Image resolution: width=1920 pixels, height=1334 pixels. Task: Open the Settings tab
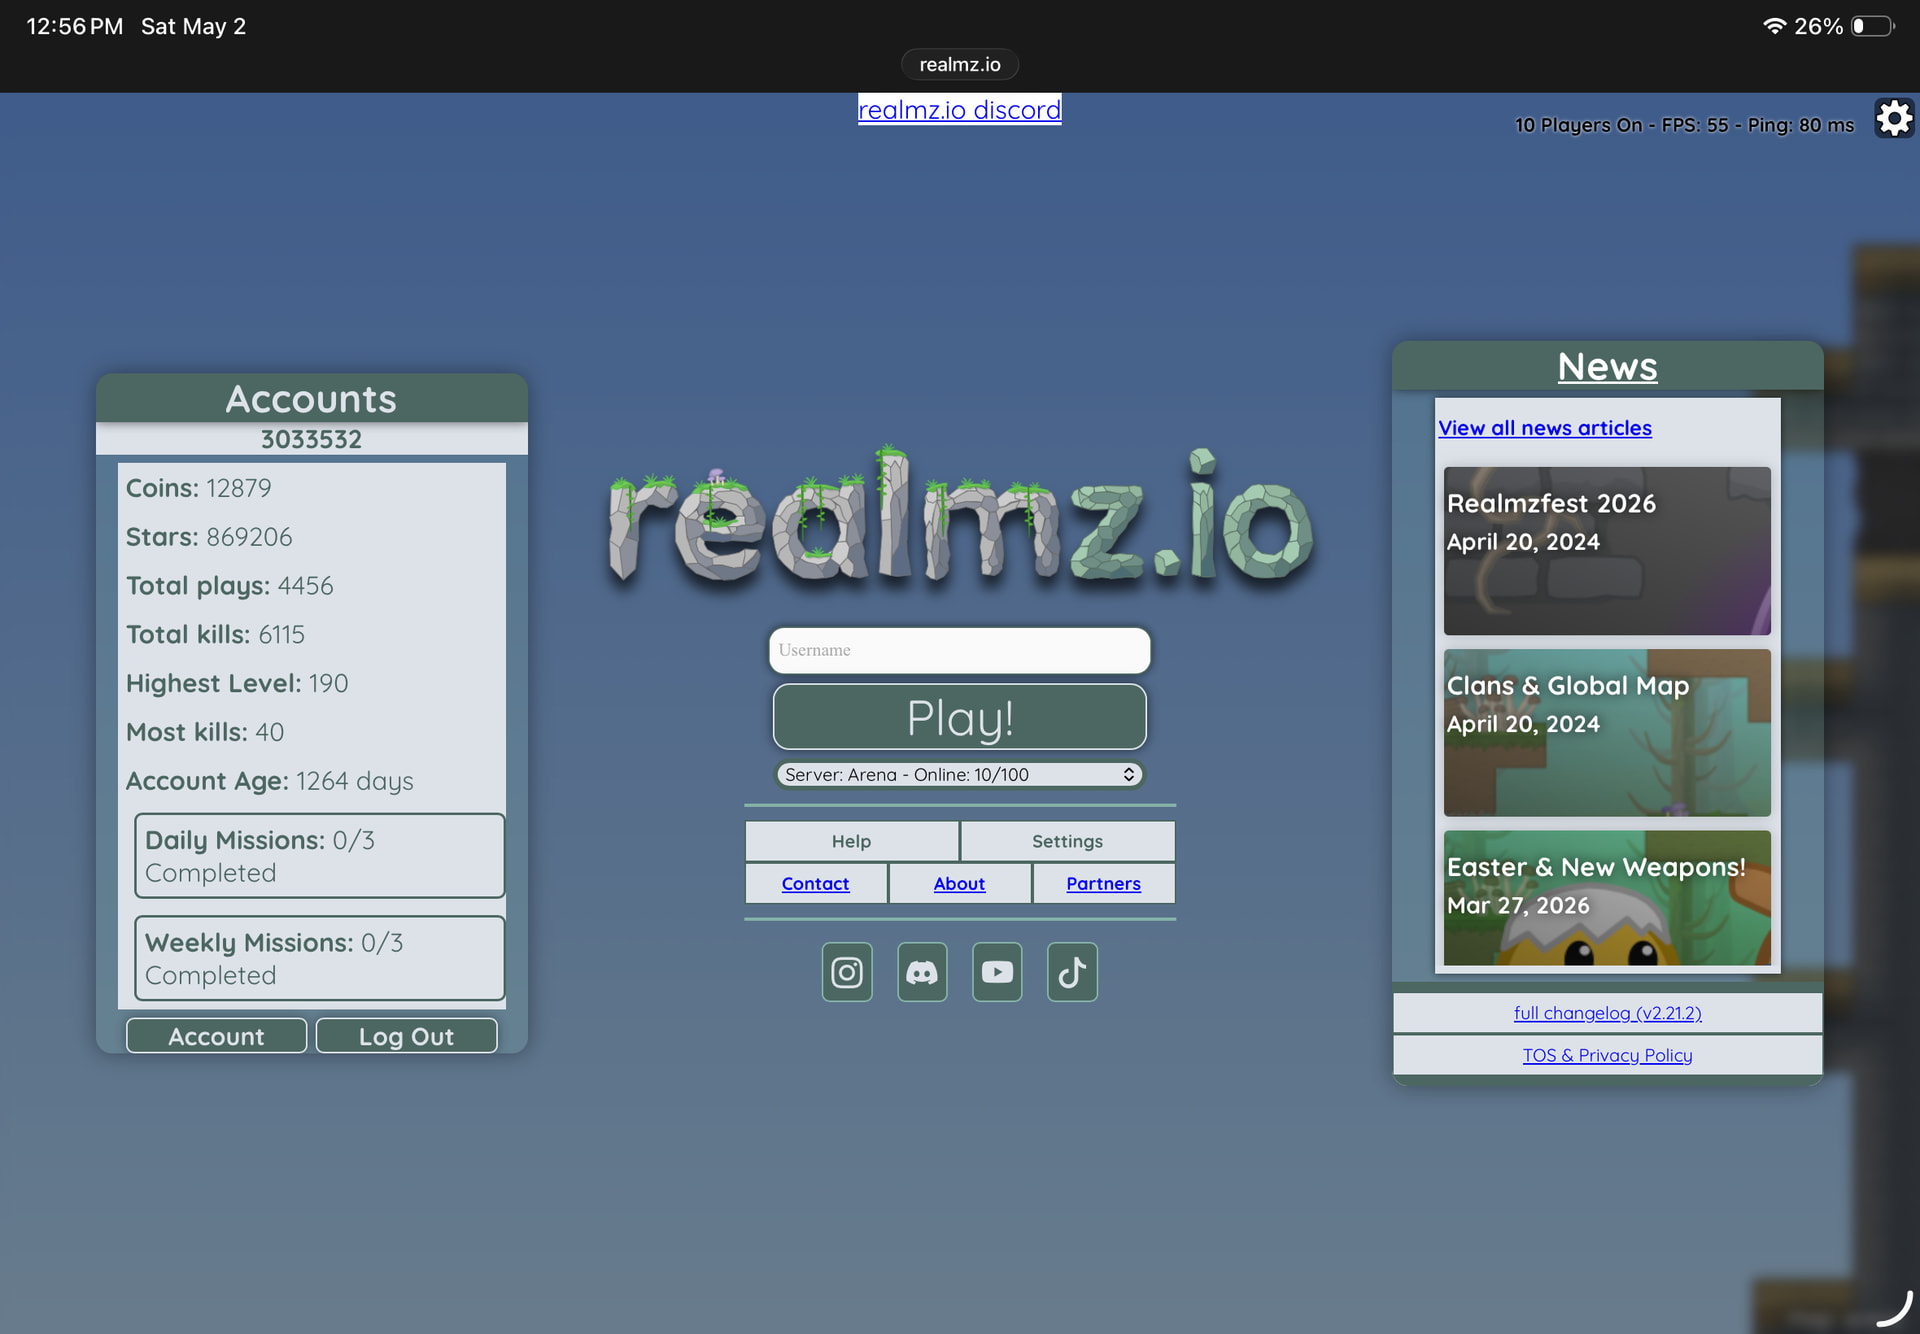(1068, 841)
